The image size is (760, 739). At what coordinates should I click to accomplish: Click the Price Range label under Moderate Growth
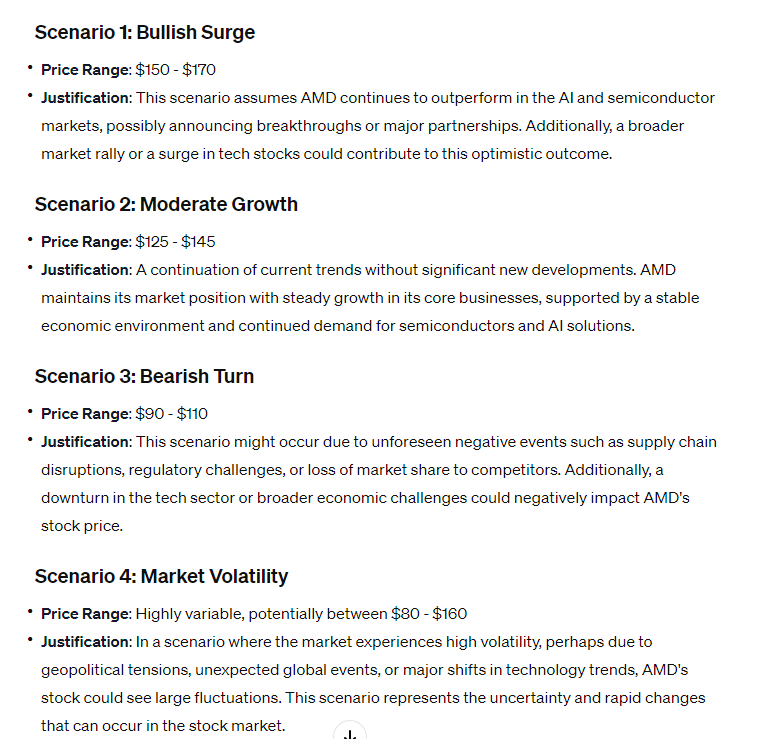pyautogui.click(x=86, y=242)
